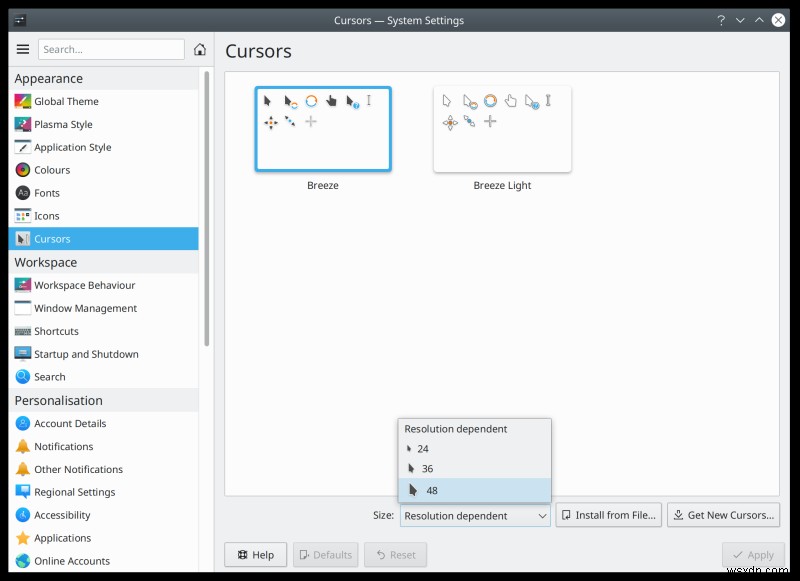Click the Breeze theme name label
Viewport: 800px width, 581px height.
point(323,185)
